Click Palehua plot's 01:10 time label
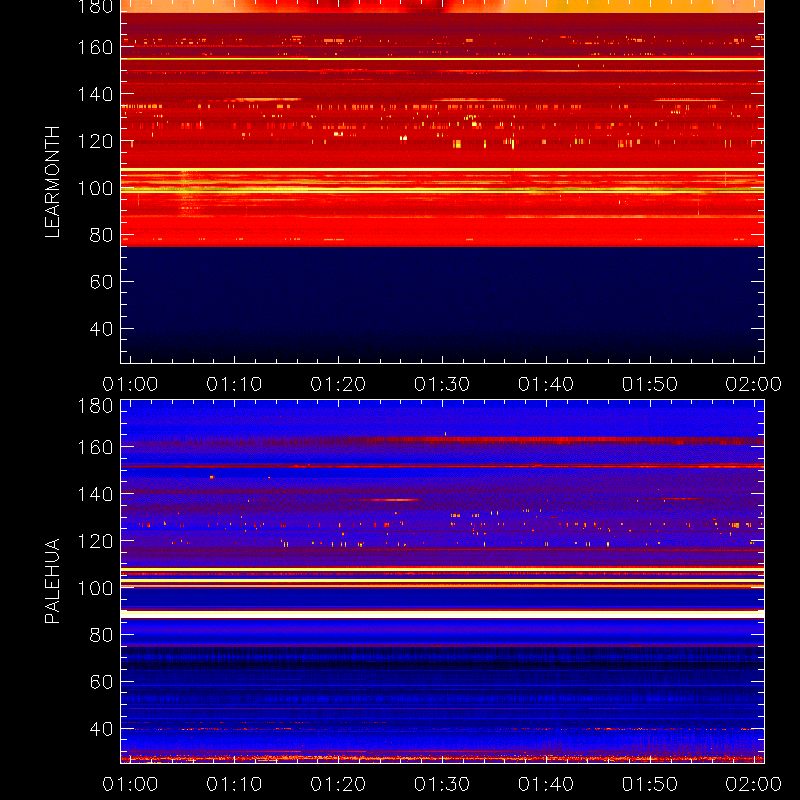This screenshot has height=800, width=800. point(234,784)
